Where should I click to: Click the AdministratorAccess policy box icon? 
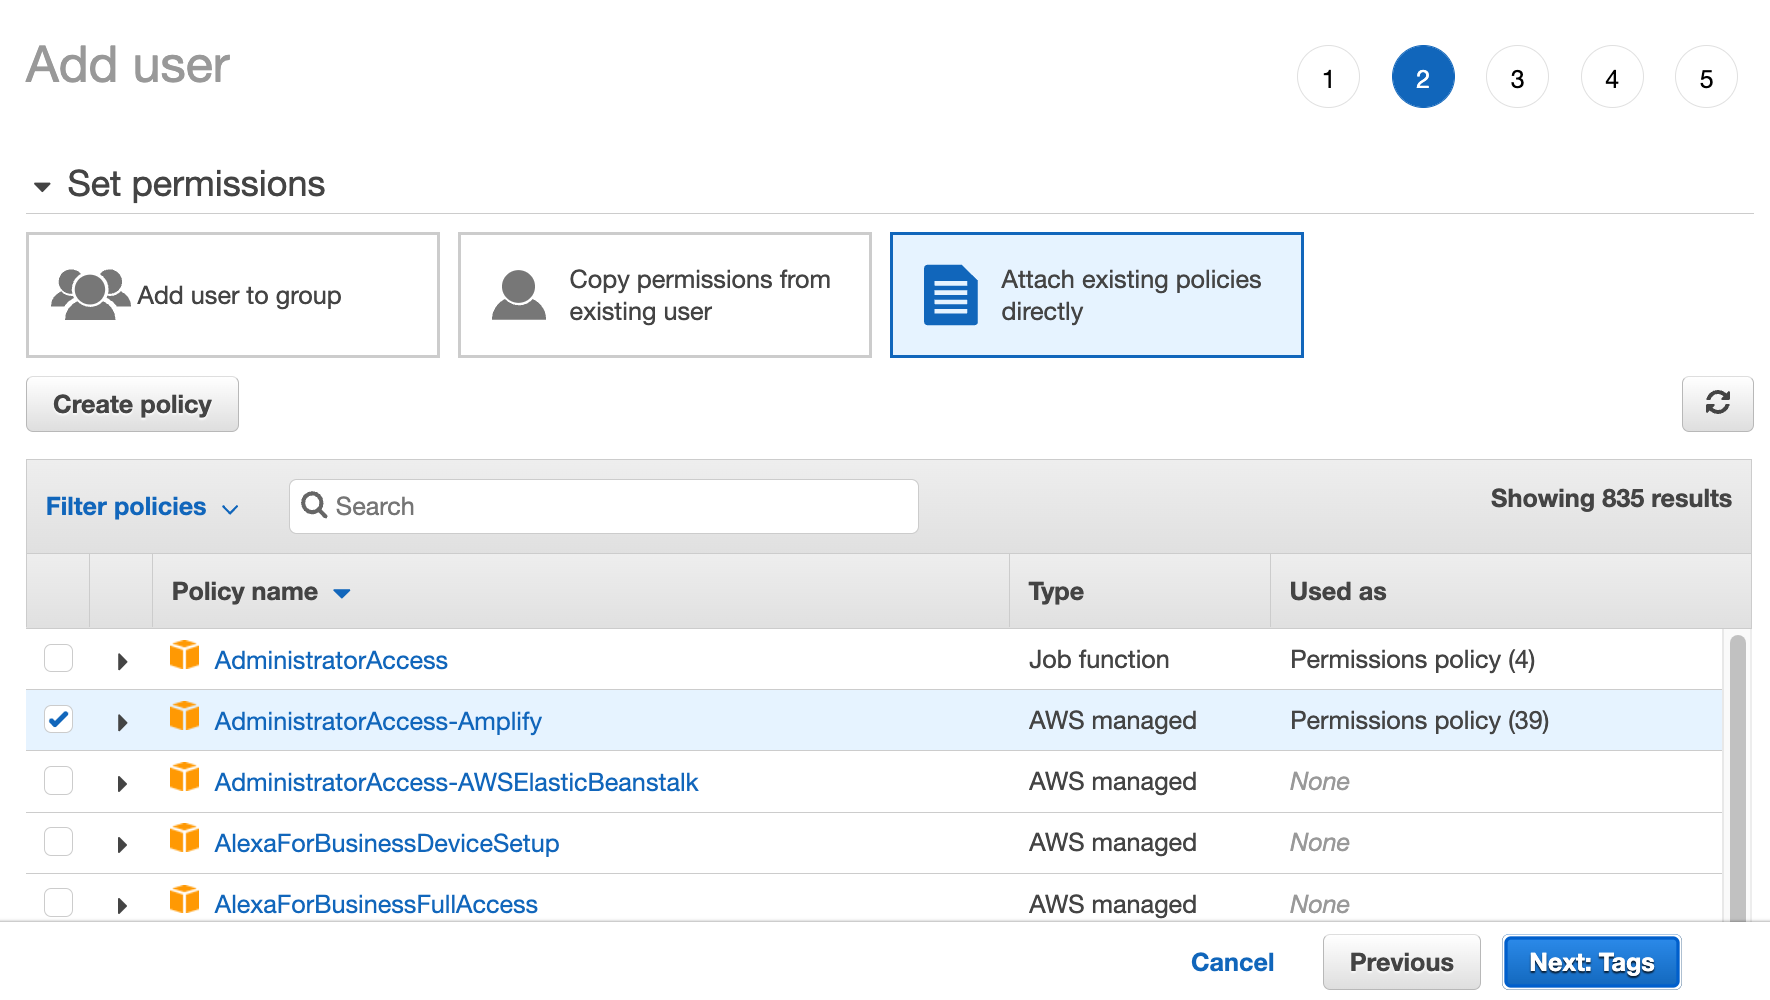coord(185,656)
